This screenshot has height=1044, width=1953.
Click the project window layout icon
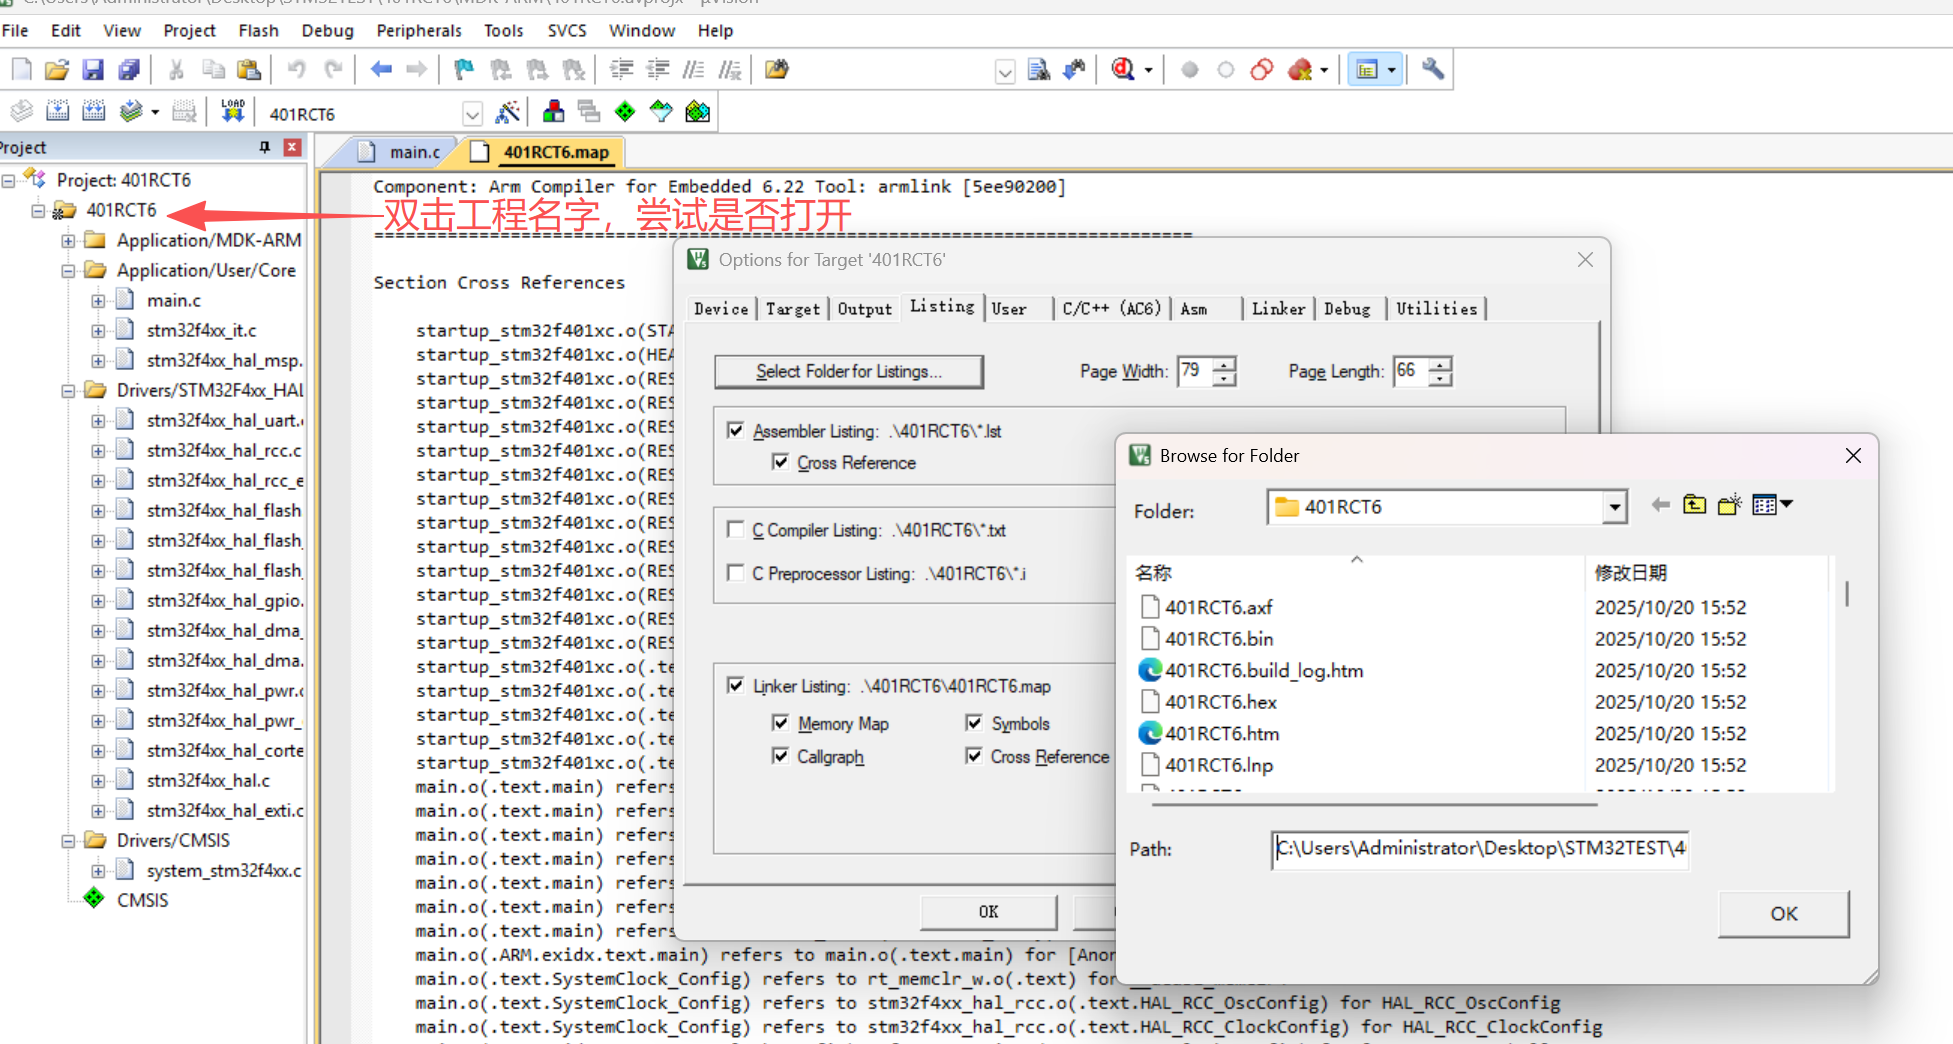coord(1367,69)
